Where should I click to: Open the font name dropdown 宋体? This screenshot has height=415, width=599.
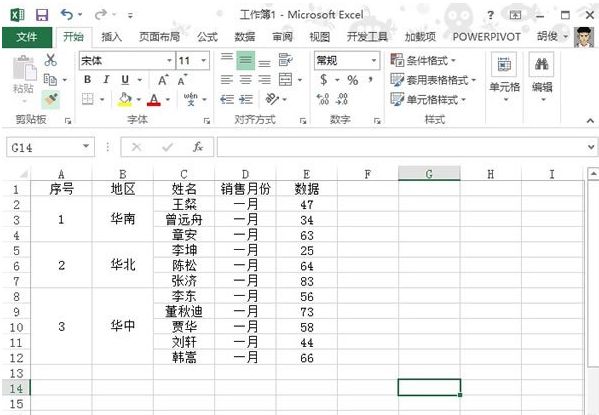coord(169,60)
